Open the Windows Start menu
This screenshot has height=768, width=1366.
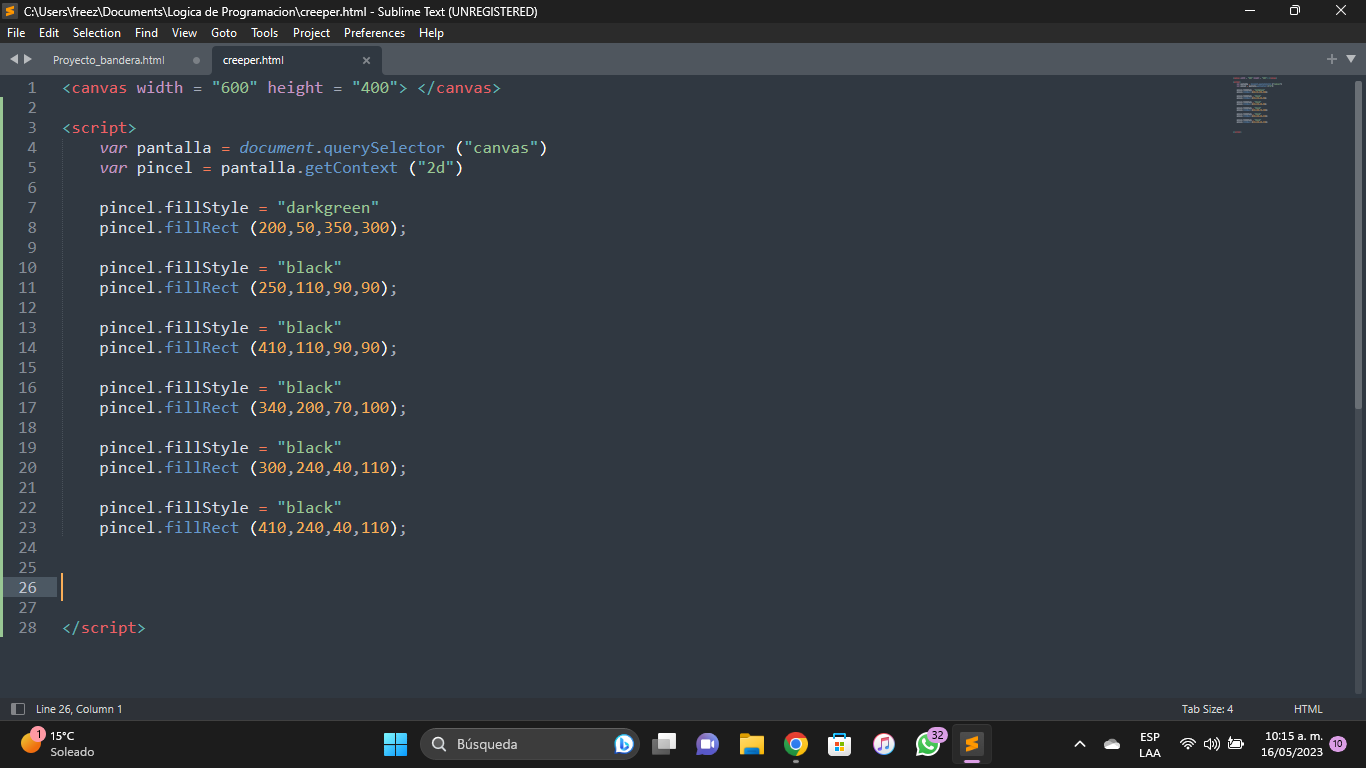coord(395,744)
